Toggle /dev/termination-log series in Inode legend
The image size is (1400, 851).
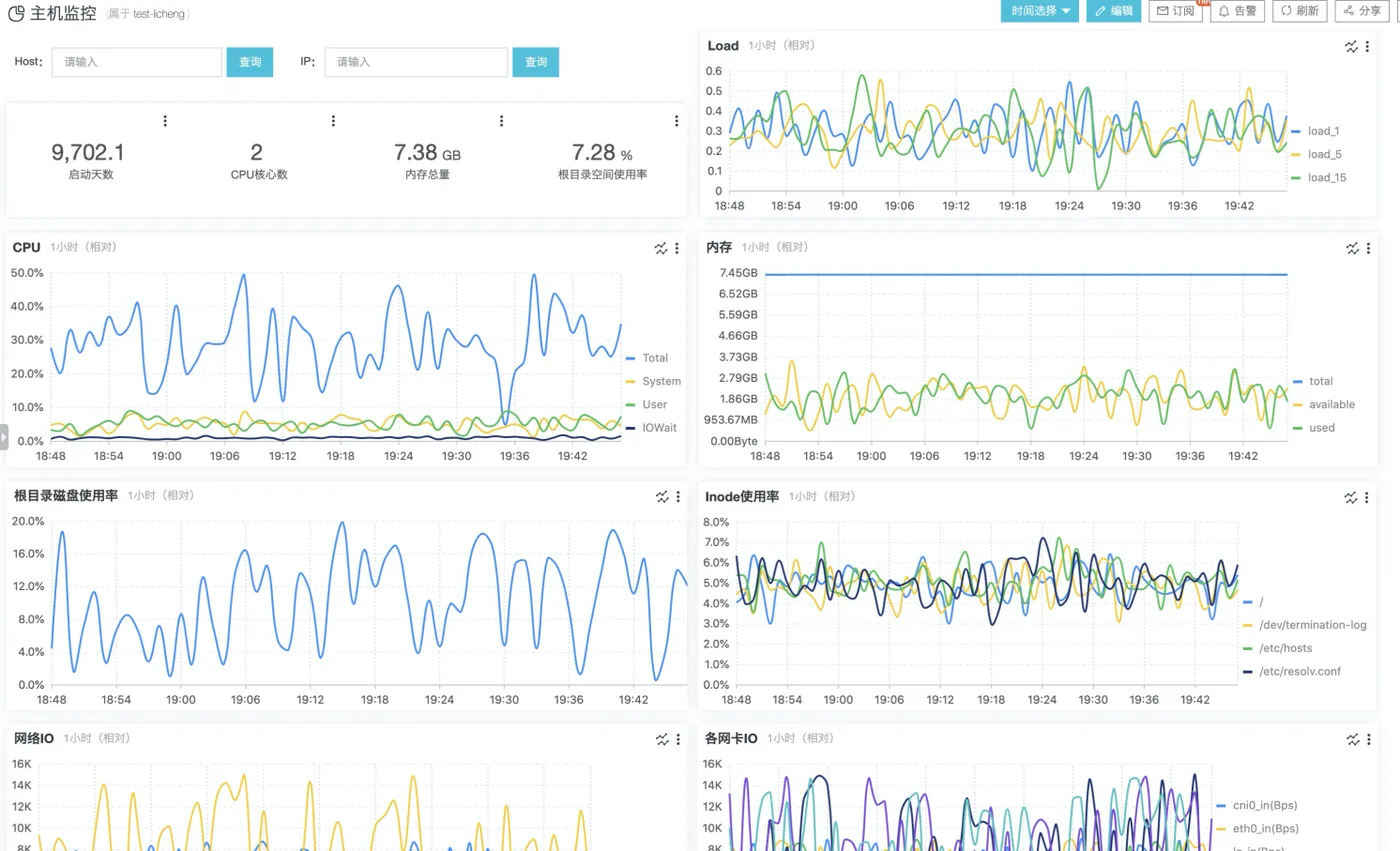pos(1304,625)
